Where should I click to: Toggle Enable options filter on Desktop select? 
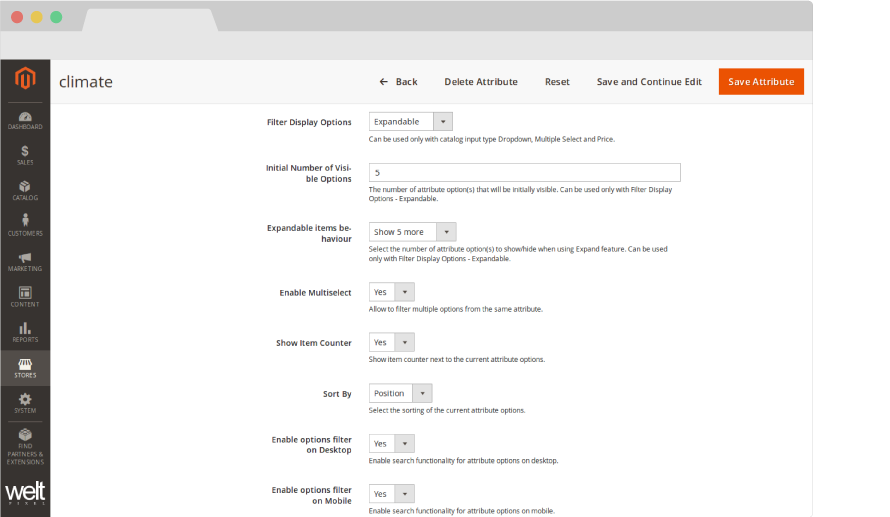(392, 443)
